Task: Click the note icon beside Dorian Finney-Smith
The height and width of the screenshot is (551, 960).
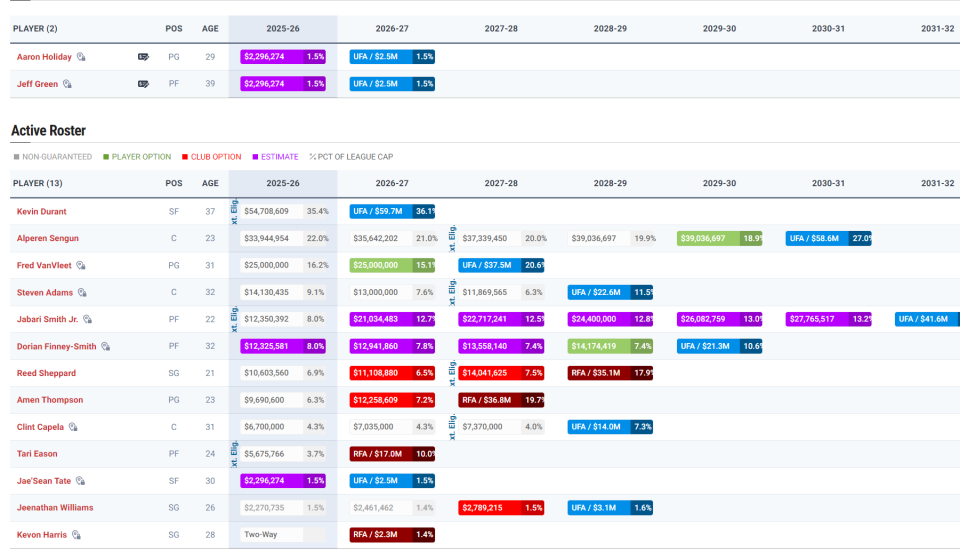Action: (x=105, y=346)
